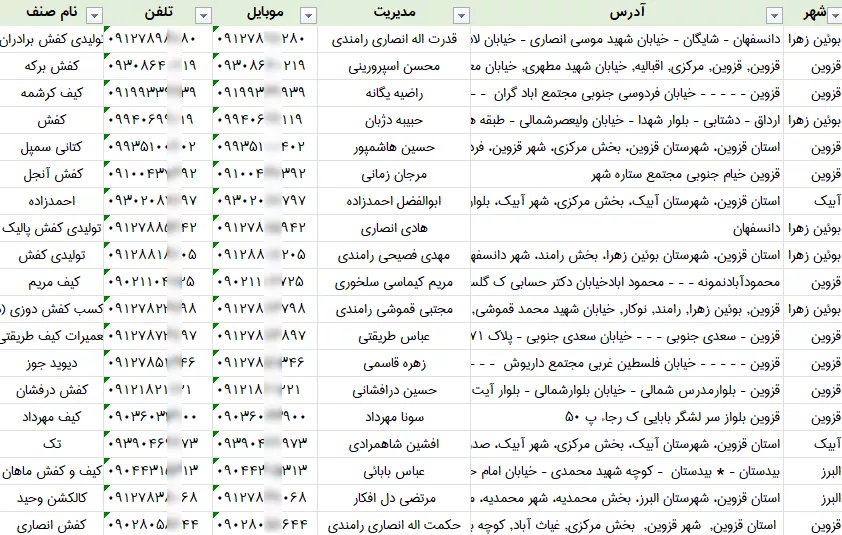Image resolution: width=842 pixels, height=535 pixels.
Task: Select the کفش آنجل shop name cell
Action: click(x=52, y=174)
